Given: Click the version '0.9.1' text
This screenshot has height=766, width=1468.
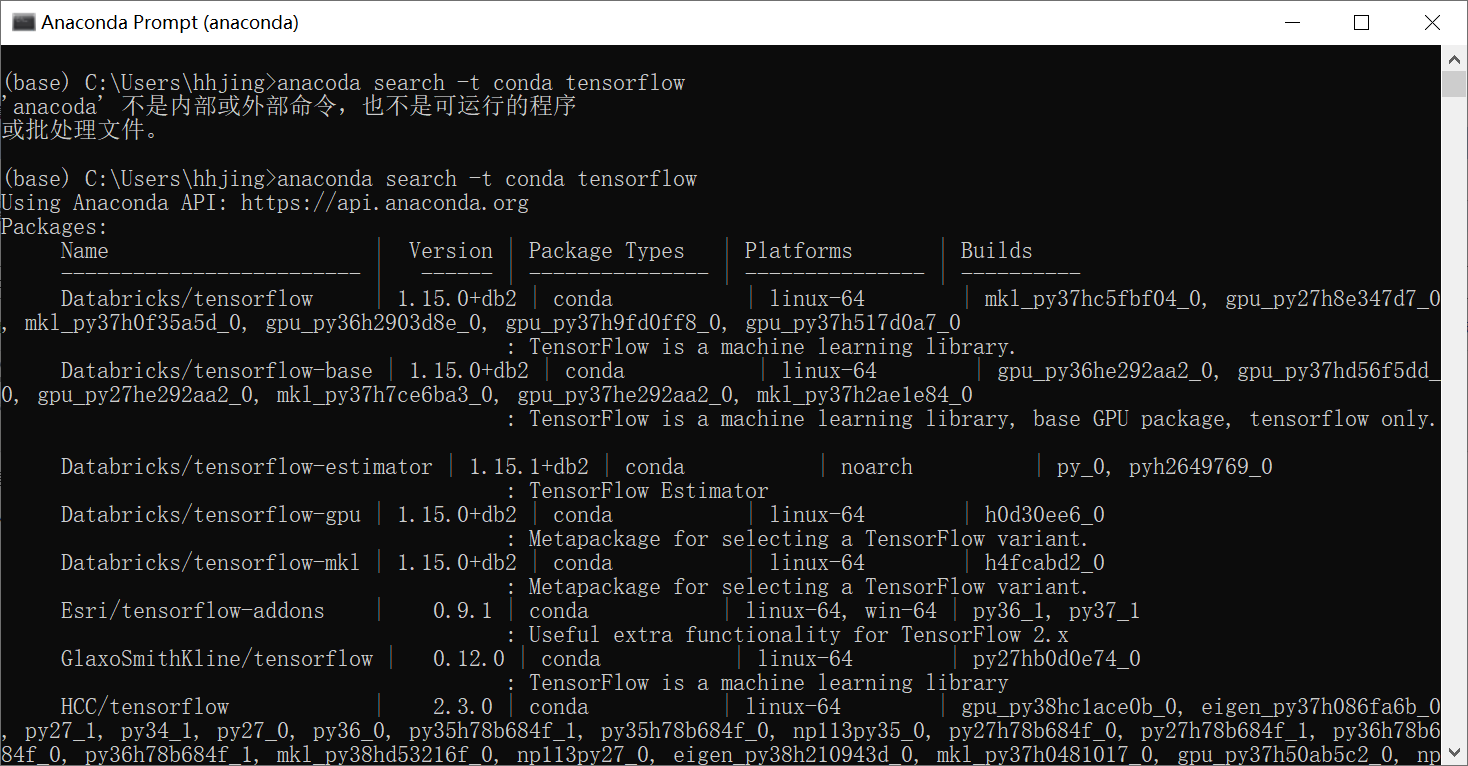Looking at the screenshot, I should (x=463, y=611).
